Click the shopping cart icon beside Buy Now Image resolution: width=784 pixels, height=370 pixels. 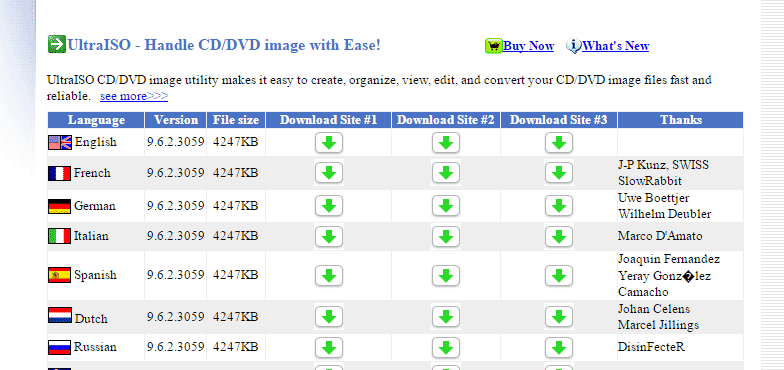[494, 46]
